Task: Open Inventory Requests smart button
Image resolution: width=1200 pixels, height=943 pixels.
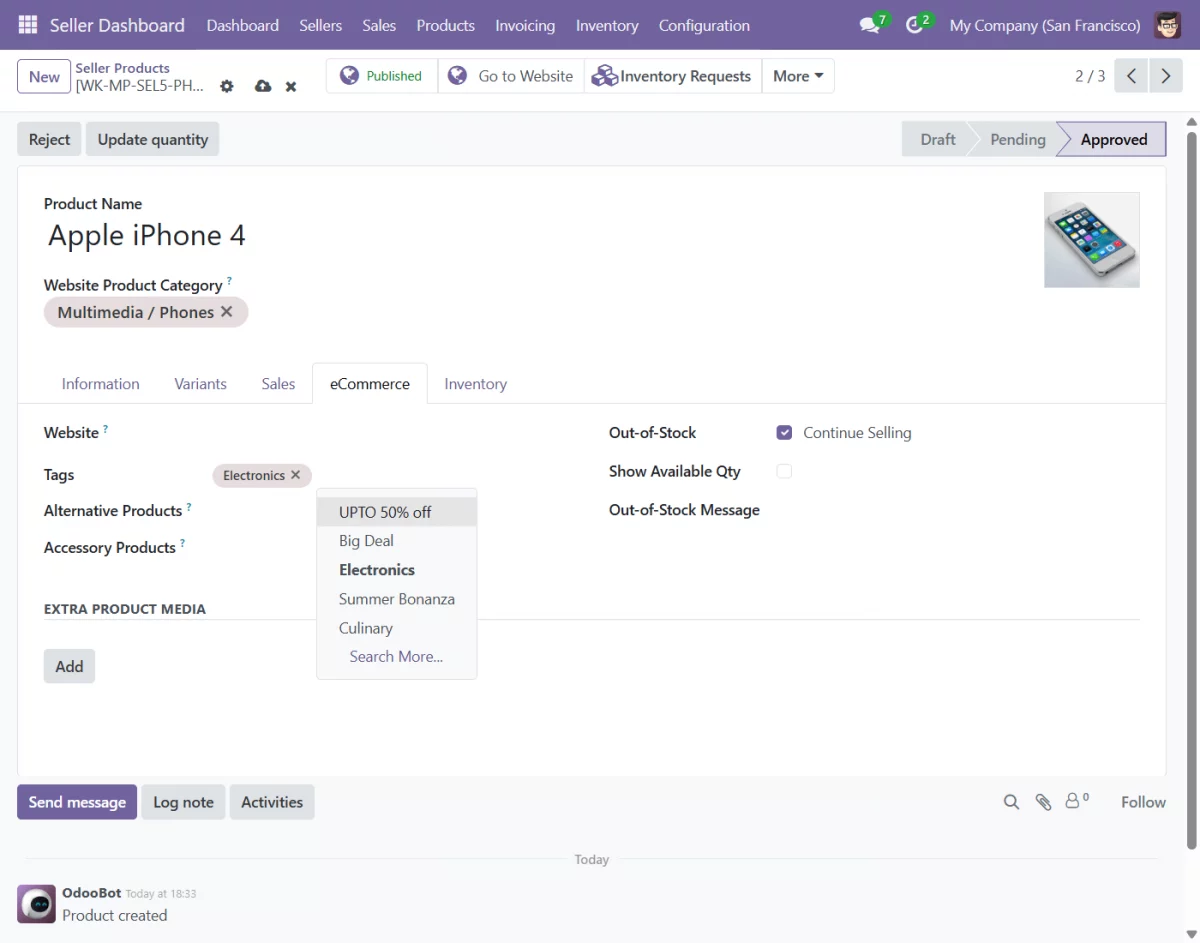Action: click(x=672, y=76)
